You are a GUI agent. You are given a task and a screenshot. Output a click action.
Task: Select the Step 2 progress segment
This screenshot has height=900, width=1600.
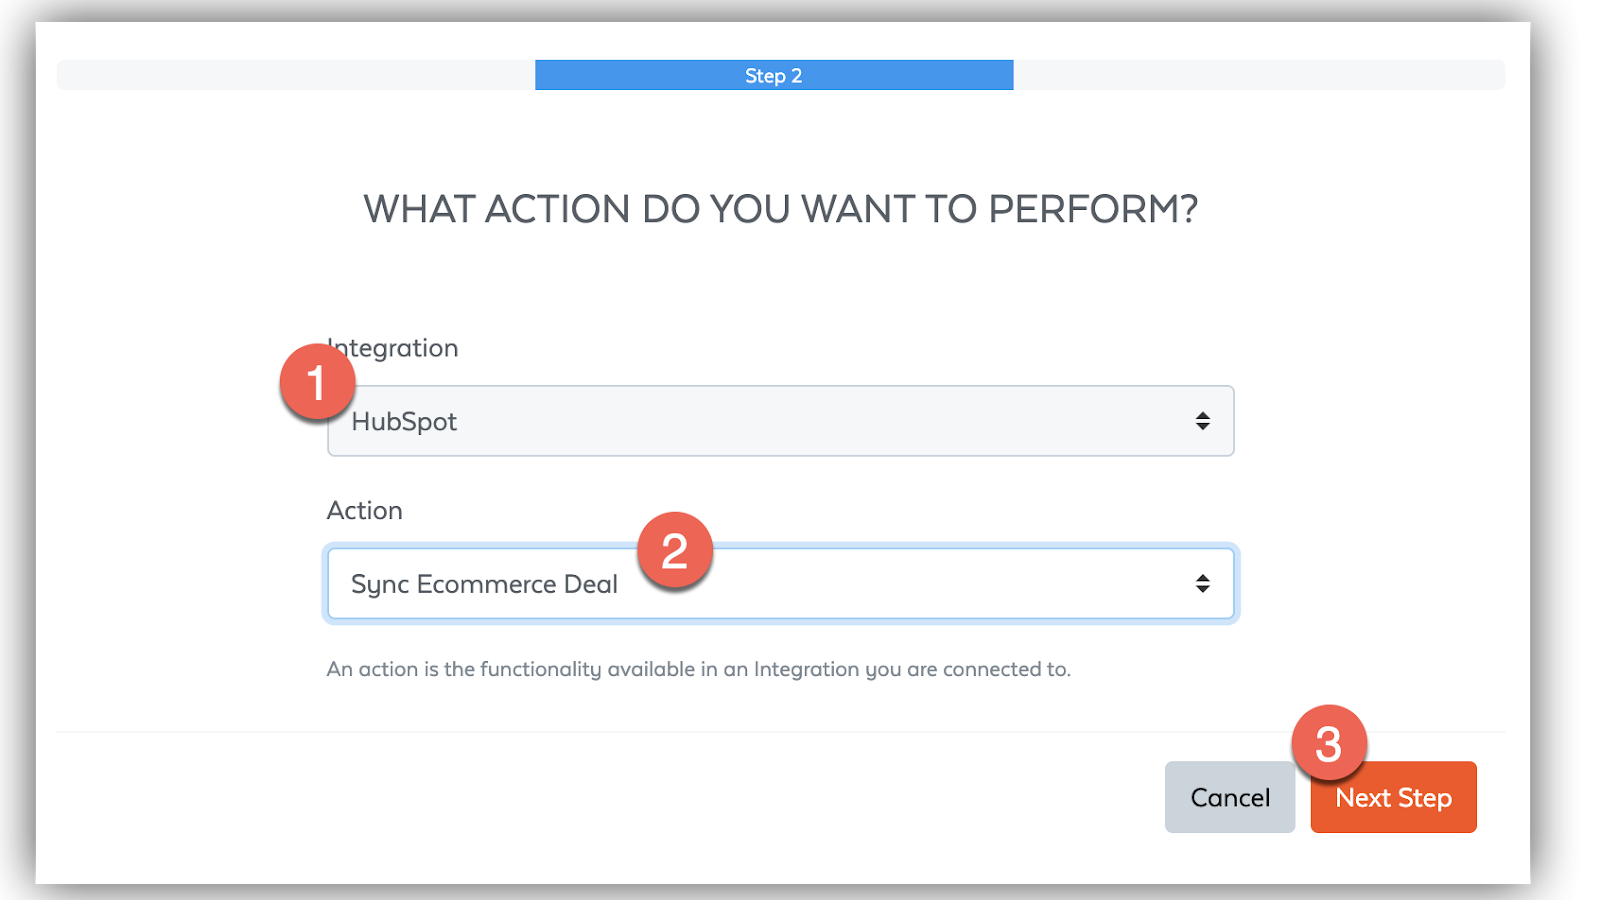[774, 74]
